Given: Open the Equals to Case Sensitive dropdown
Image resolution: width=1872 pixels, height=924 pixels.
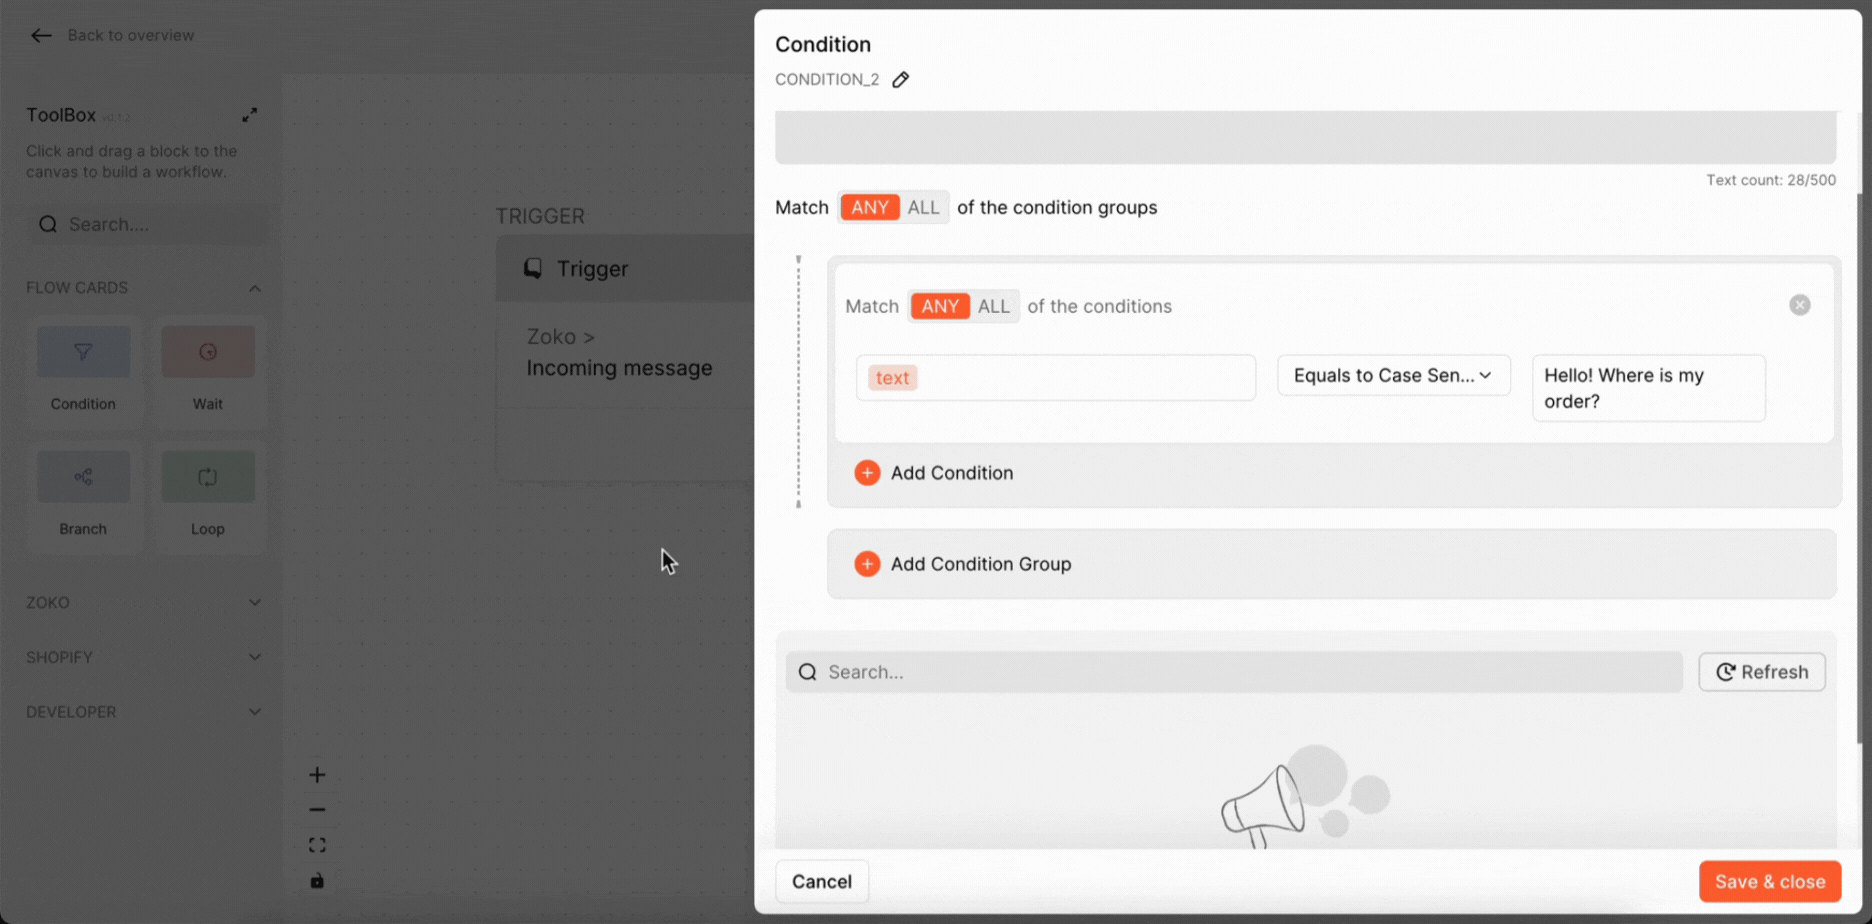Looking at the screenshot, I should coord(1394,375).
